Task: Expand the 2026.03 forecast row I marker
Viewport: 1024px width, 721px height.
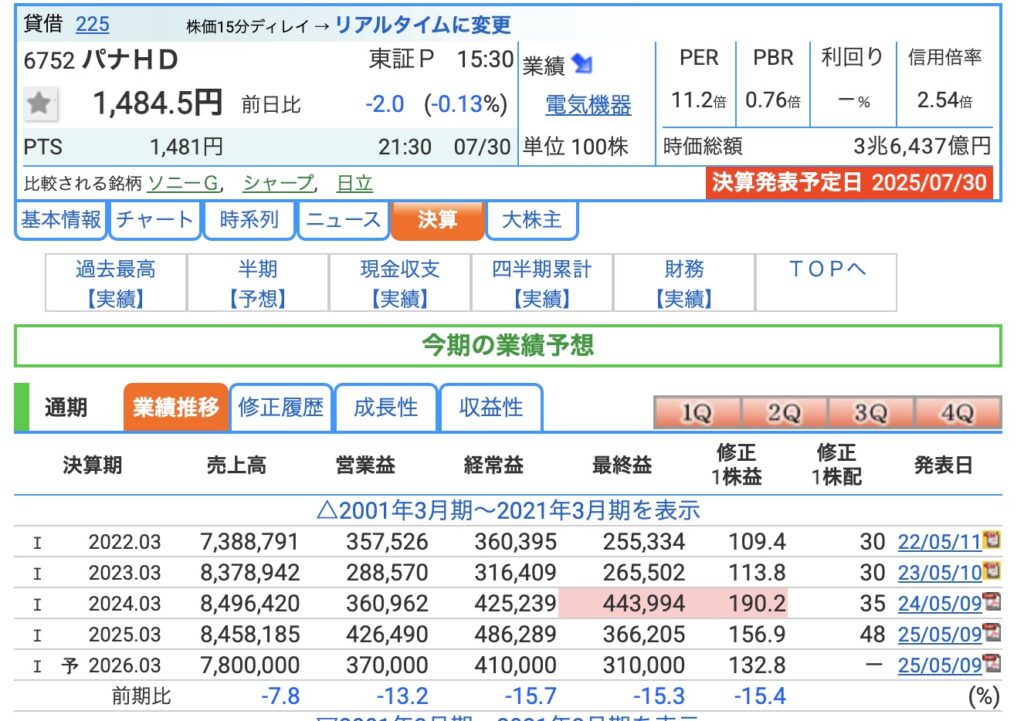Action: coord(37,665)
